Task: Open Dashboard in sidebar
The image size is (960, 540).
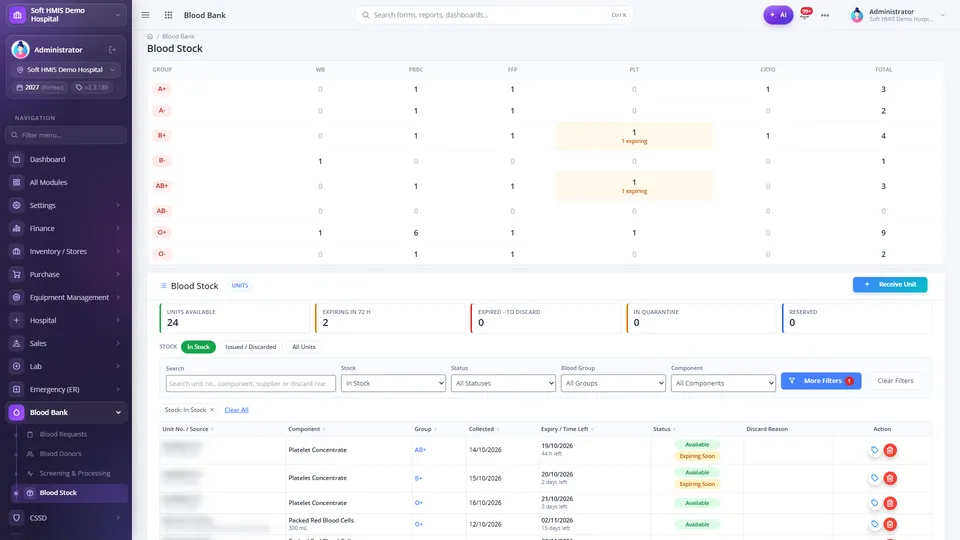Action: [x=66, y=159]
